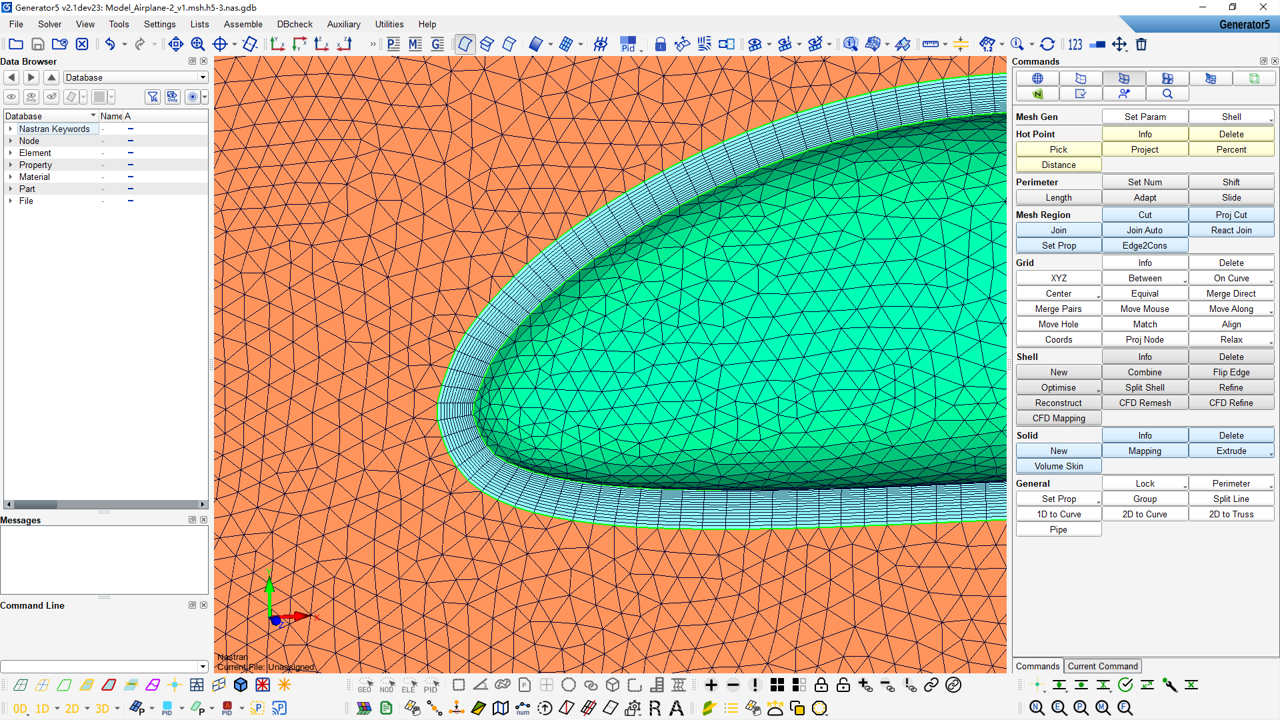Viewport: 1280px width, 720px height.
Task: Click the Undo arrow icon
Action: 110,44
